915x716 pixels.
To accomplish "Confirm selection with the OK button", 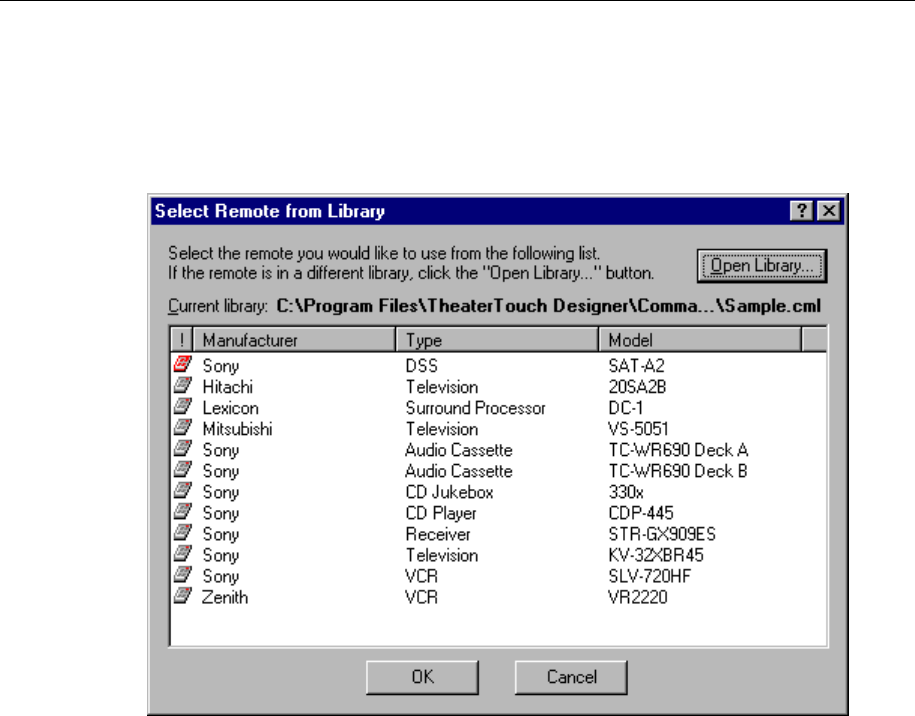I will point(422,677).
